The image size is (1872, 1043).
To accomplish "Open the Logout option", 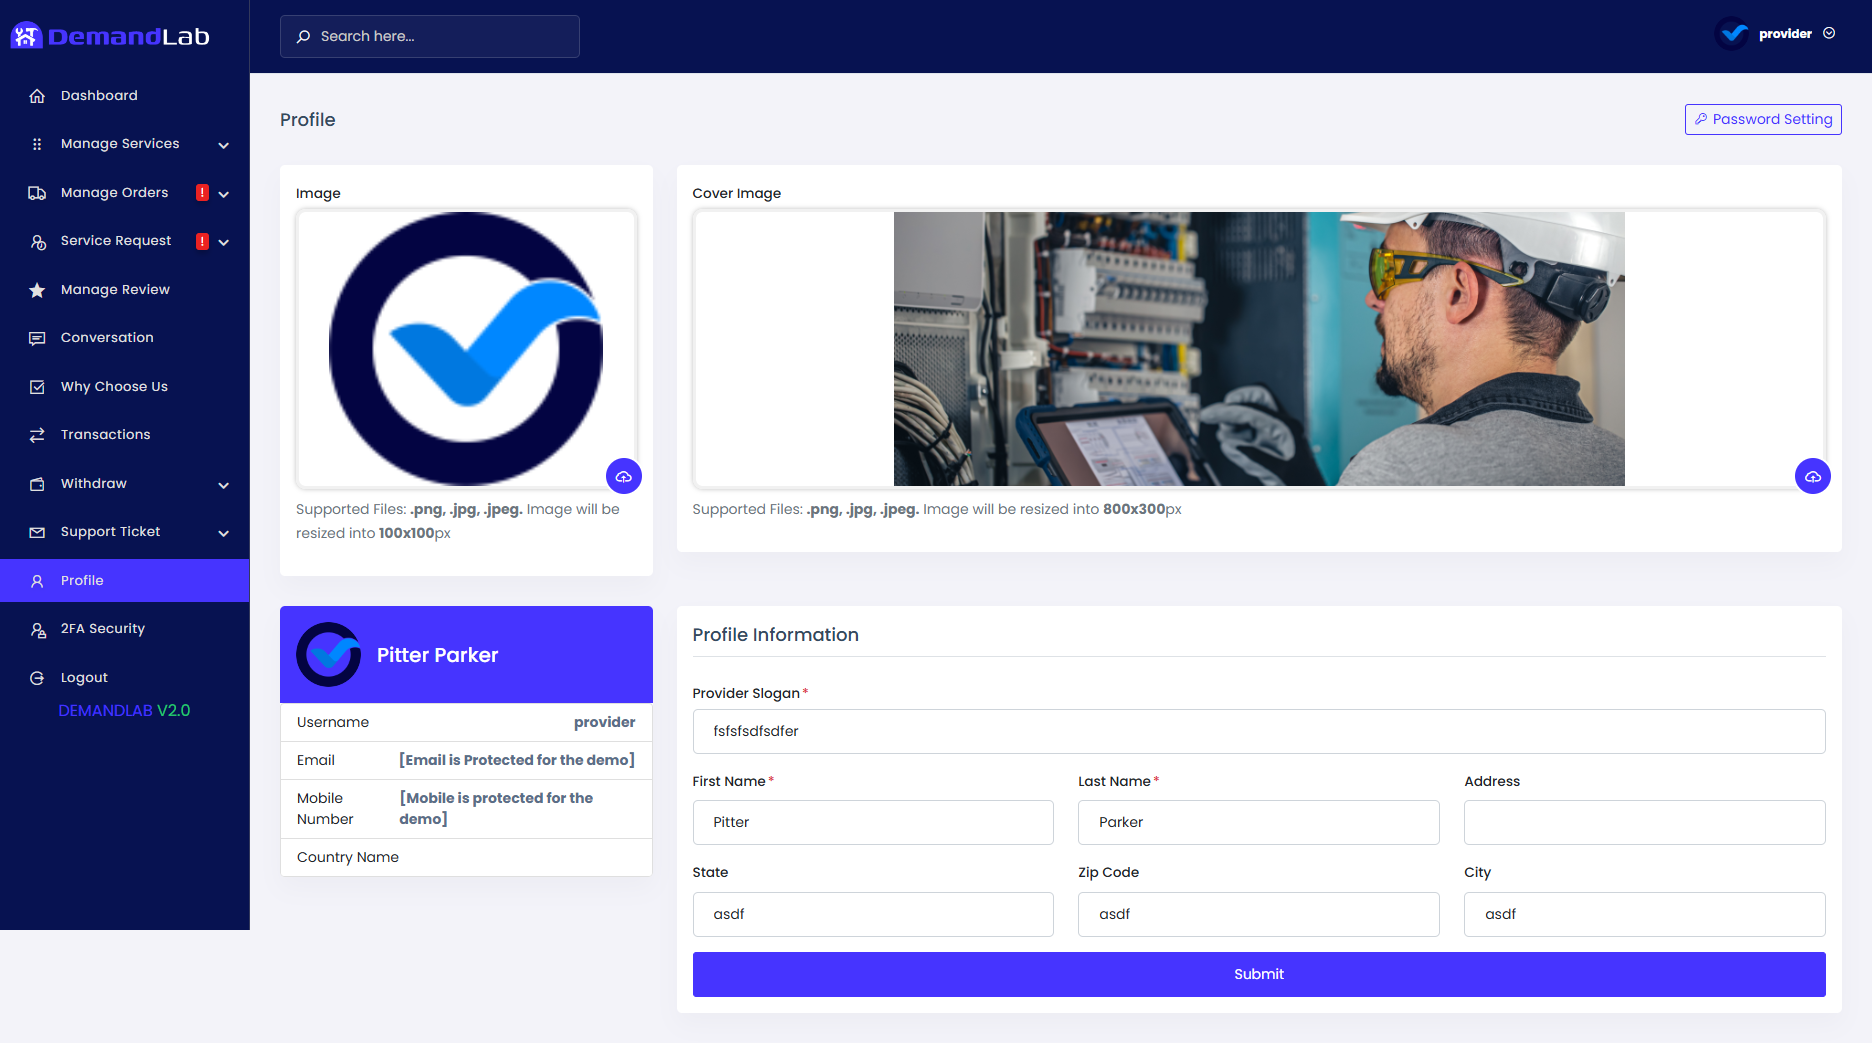I will pos(84,677).
